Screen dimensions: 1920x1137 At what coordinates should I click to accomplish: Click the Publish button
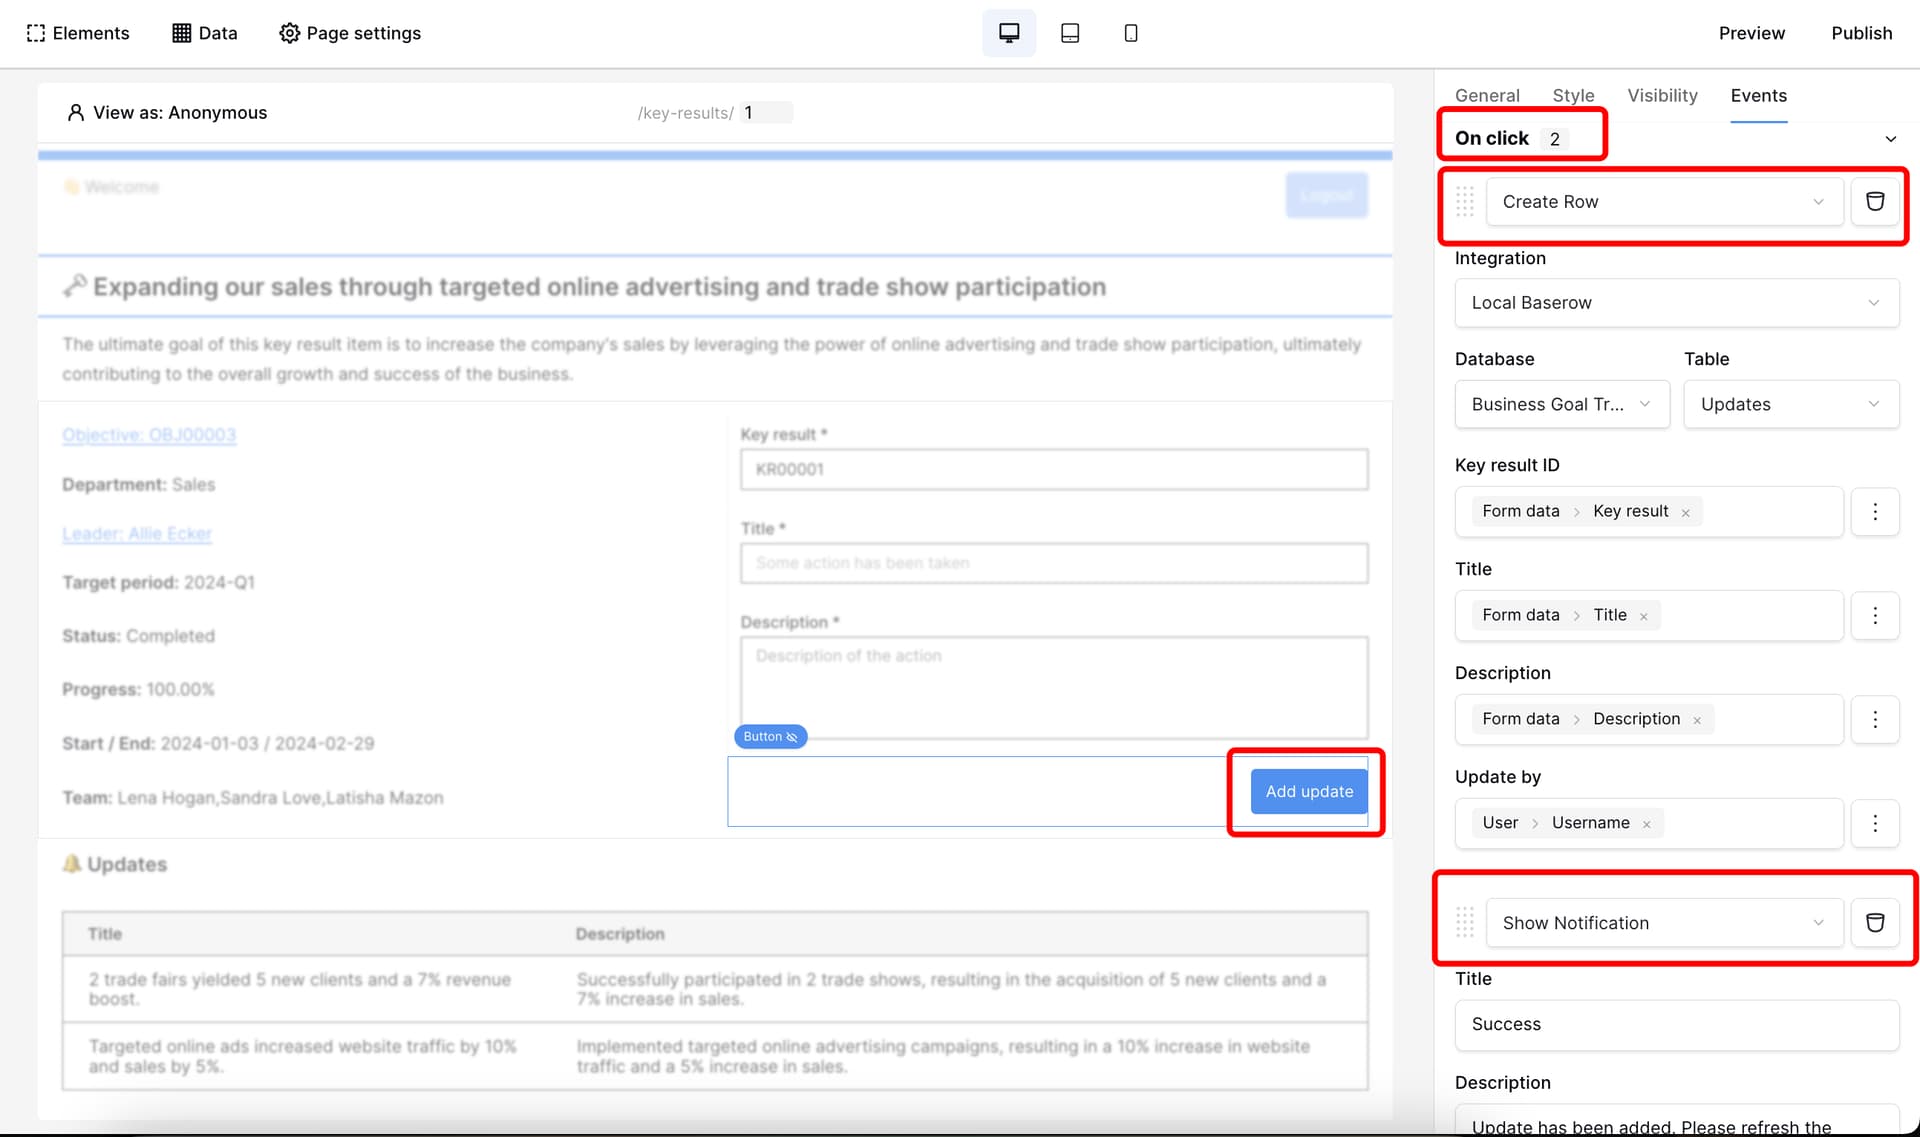tap(1861, 33)
